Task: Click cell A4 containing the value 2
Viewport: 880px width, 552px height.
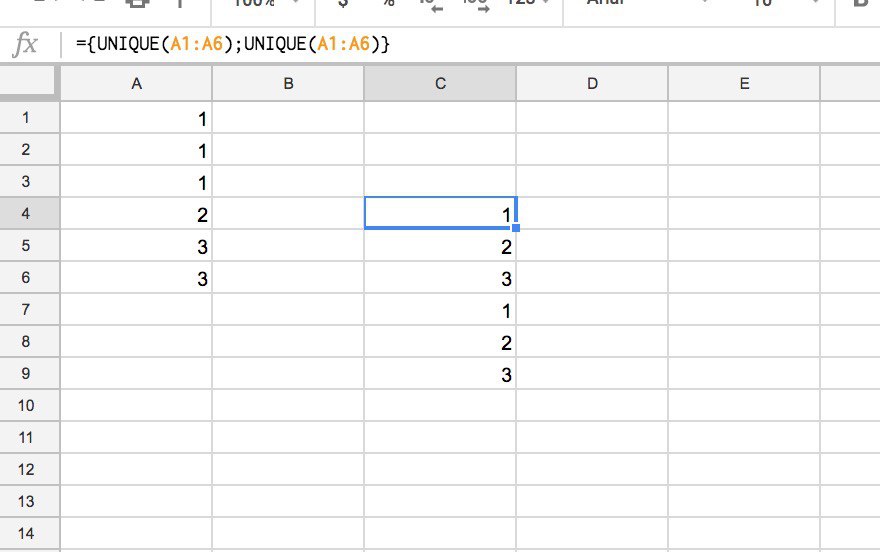Action: point(136,214)
